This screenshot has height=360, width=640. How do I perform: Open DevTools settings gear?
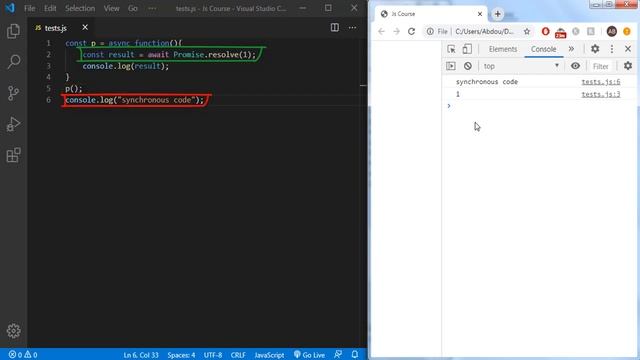coord(595,49)
